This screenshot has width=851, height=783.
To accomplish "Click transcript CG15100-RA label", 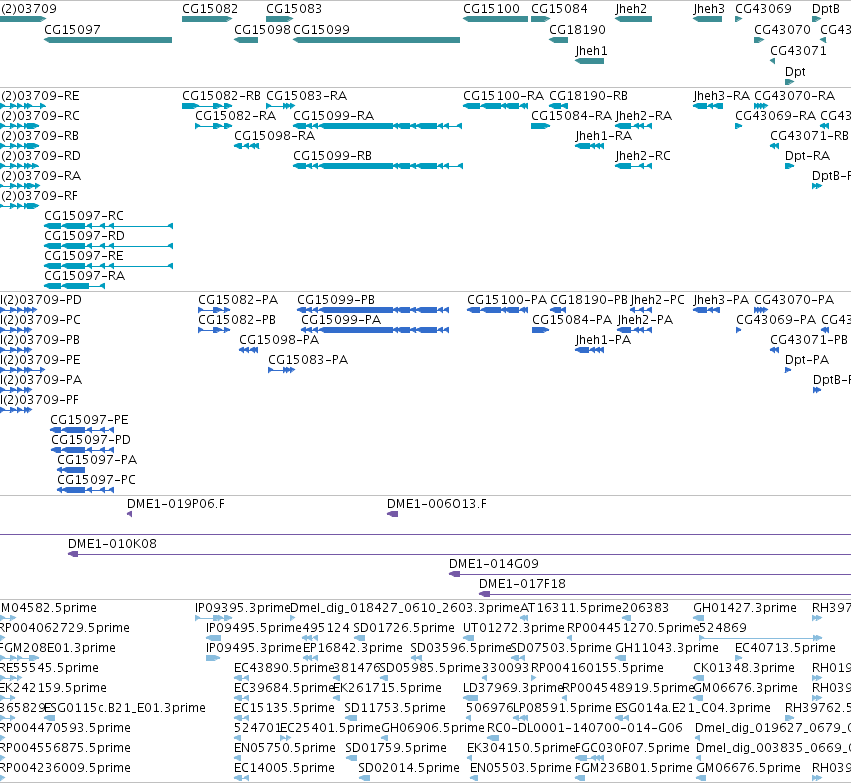I will click(503, 96).
